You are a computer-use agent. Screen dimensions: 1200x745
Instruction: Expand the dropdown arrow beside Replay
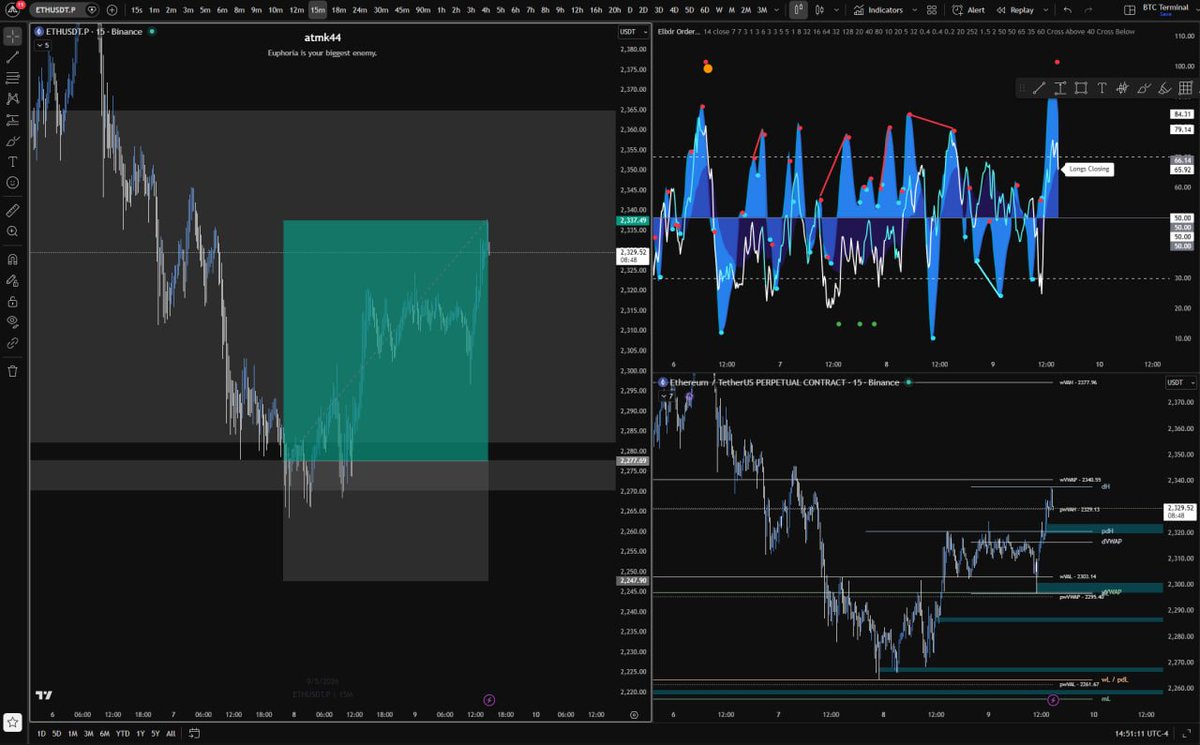(x=1044, y=10)
